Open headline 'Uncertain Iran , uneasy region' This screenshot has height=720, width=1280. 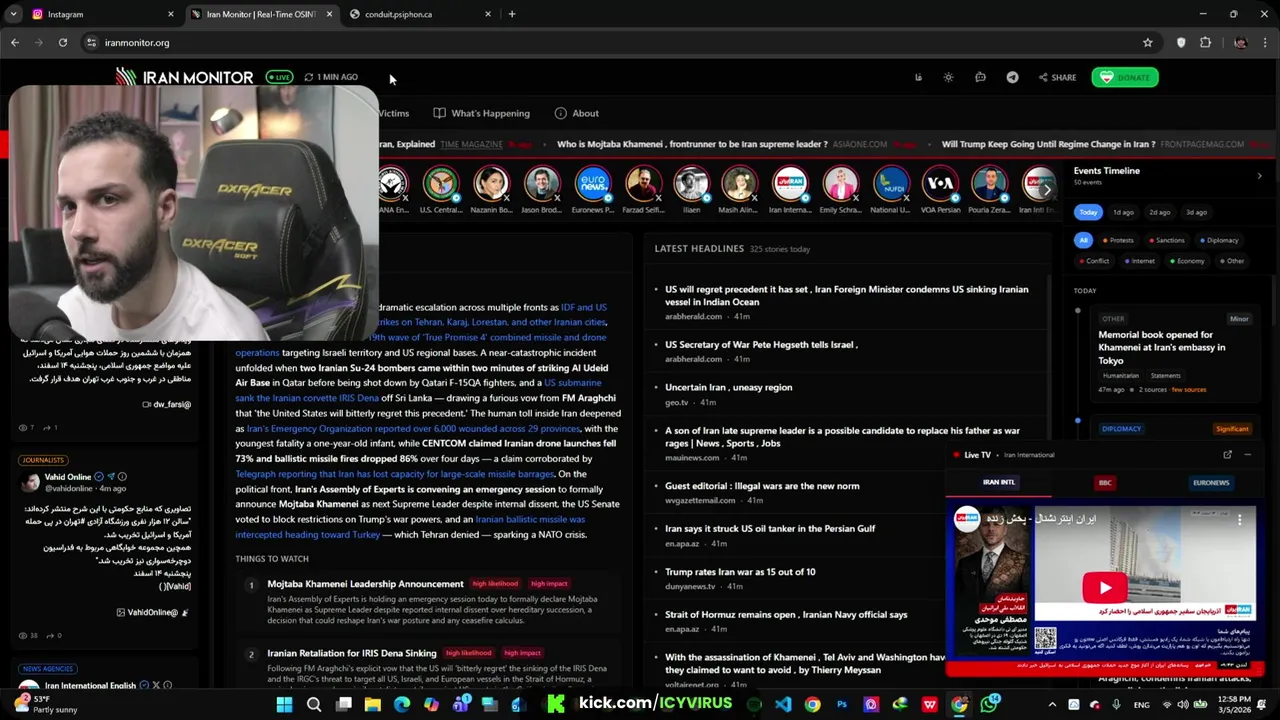point(728,387)
